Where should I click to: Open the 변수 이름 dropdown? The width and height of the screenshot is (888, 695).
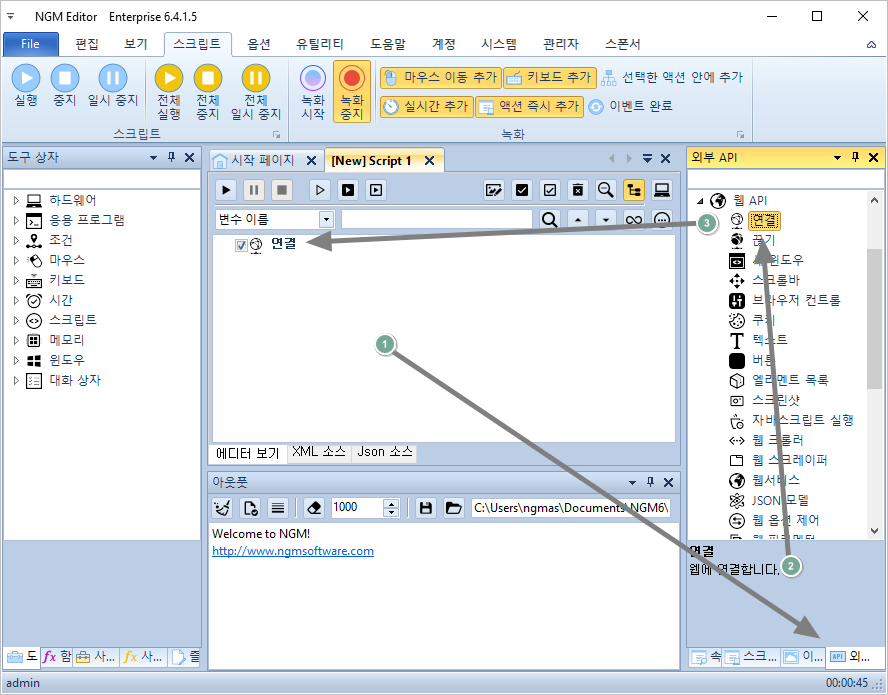click(326, 219)
